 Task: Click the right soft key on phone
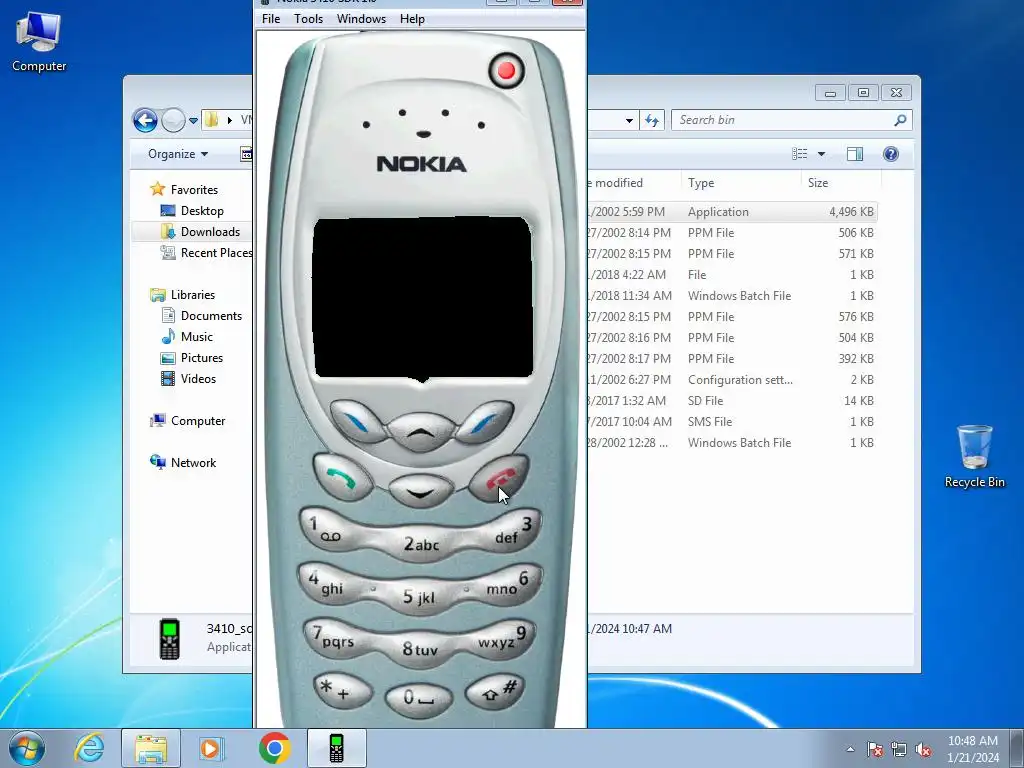pyautogui.click(x=485, y=422)
